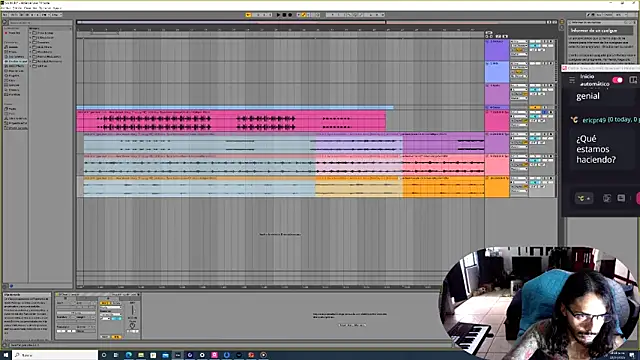Viewport: 640px width, 360px height.
Task: Stop playback with the transport Stop button
Action: [284, 15]
